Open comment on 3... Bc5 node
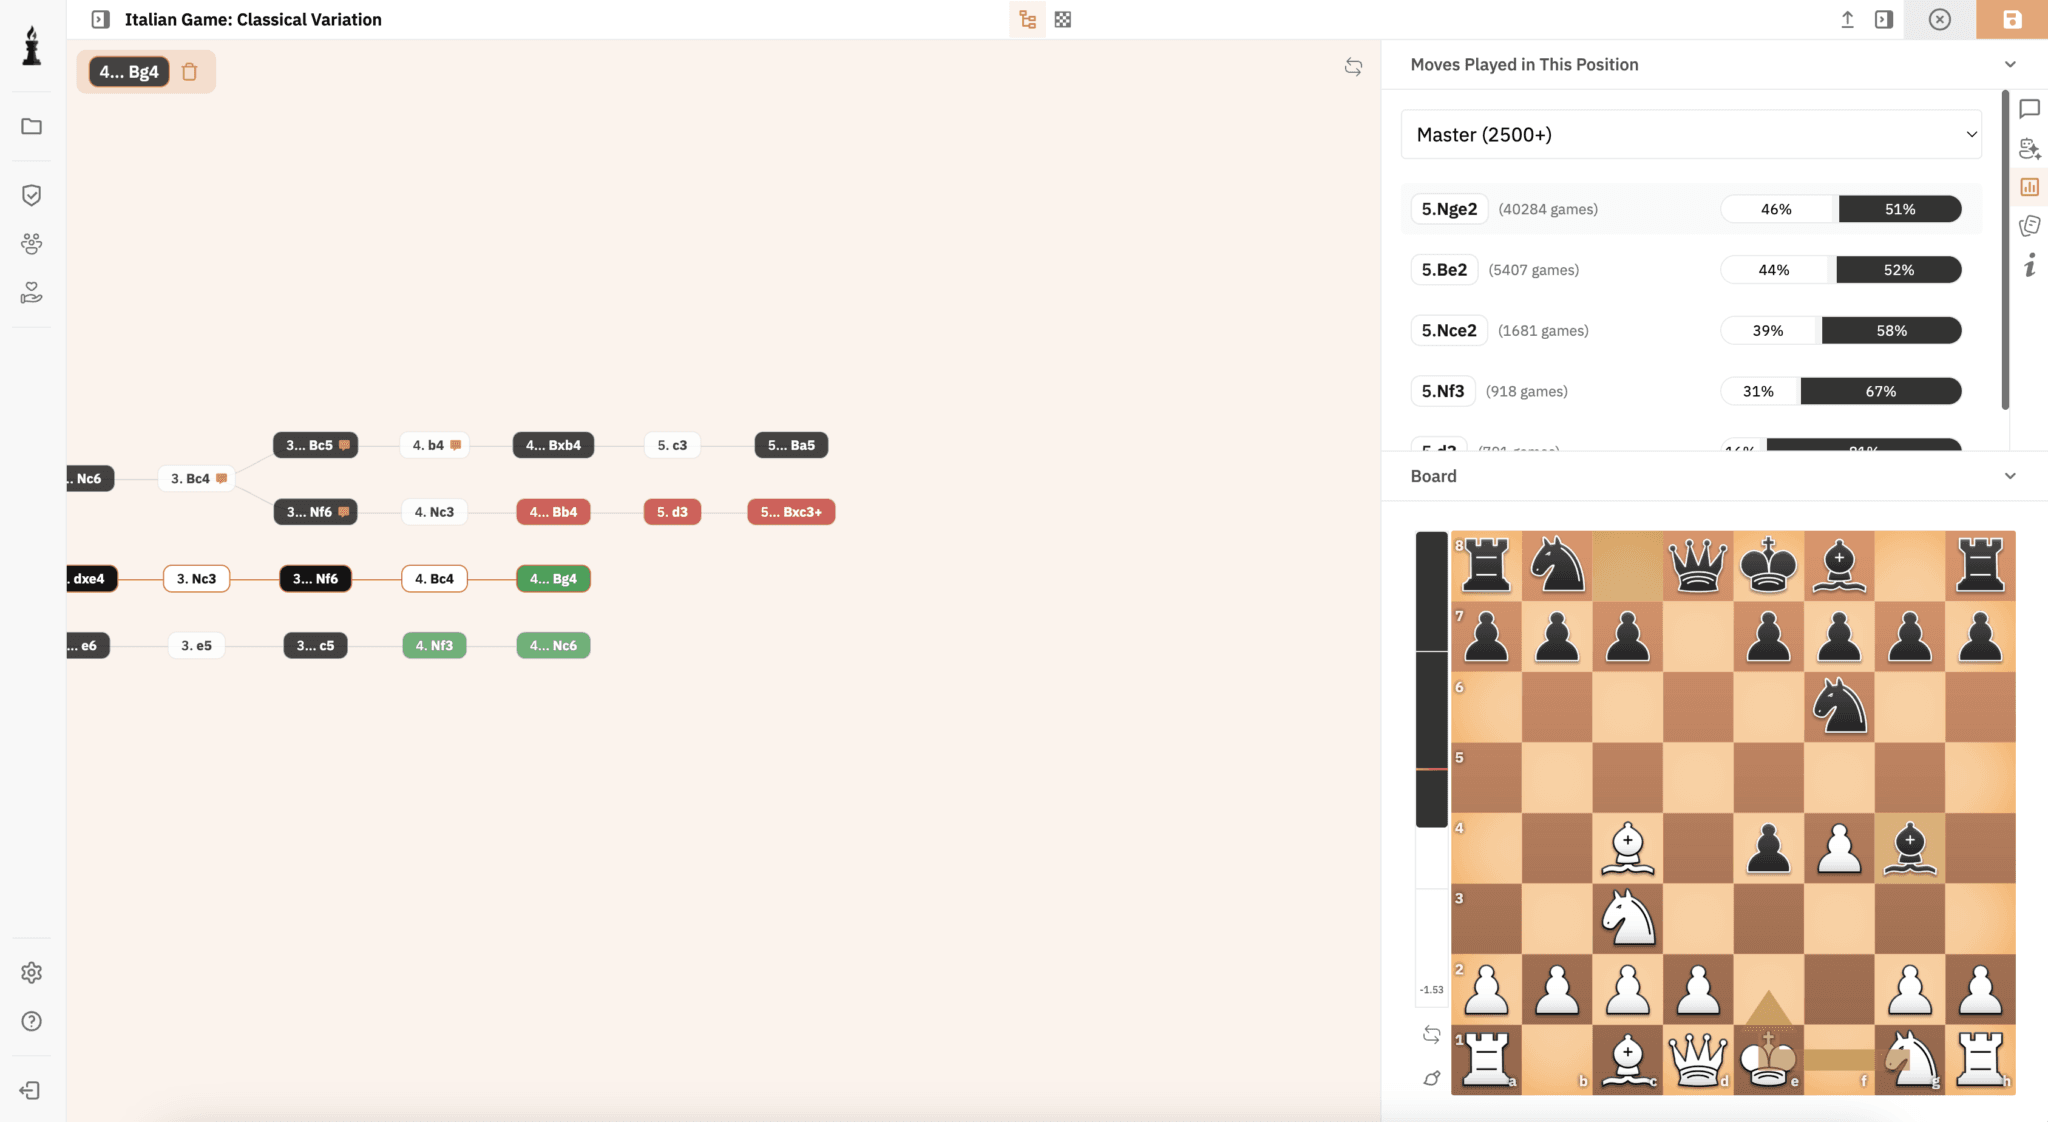 pos(344,445)
